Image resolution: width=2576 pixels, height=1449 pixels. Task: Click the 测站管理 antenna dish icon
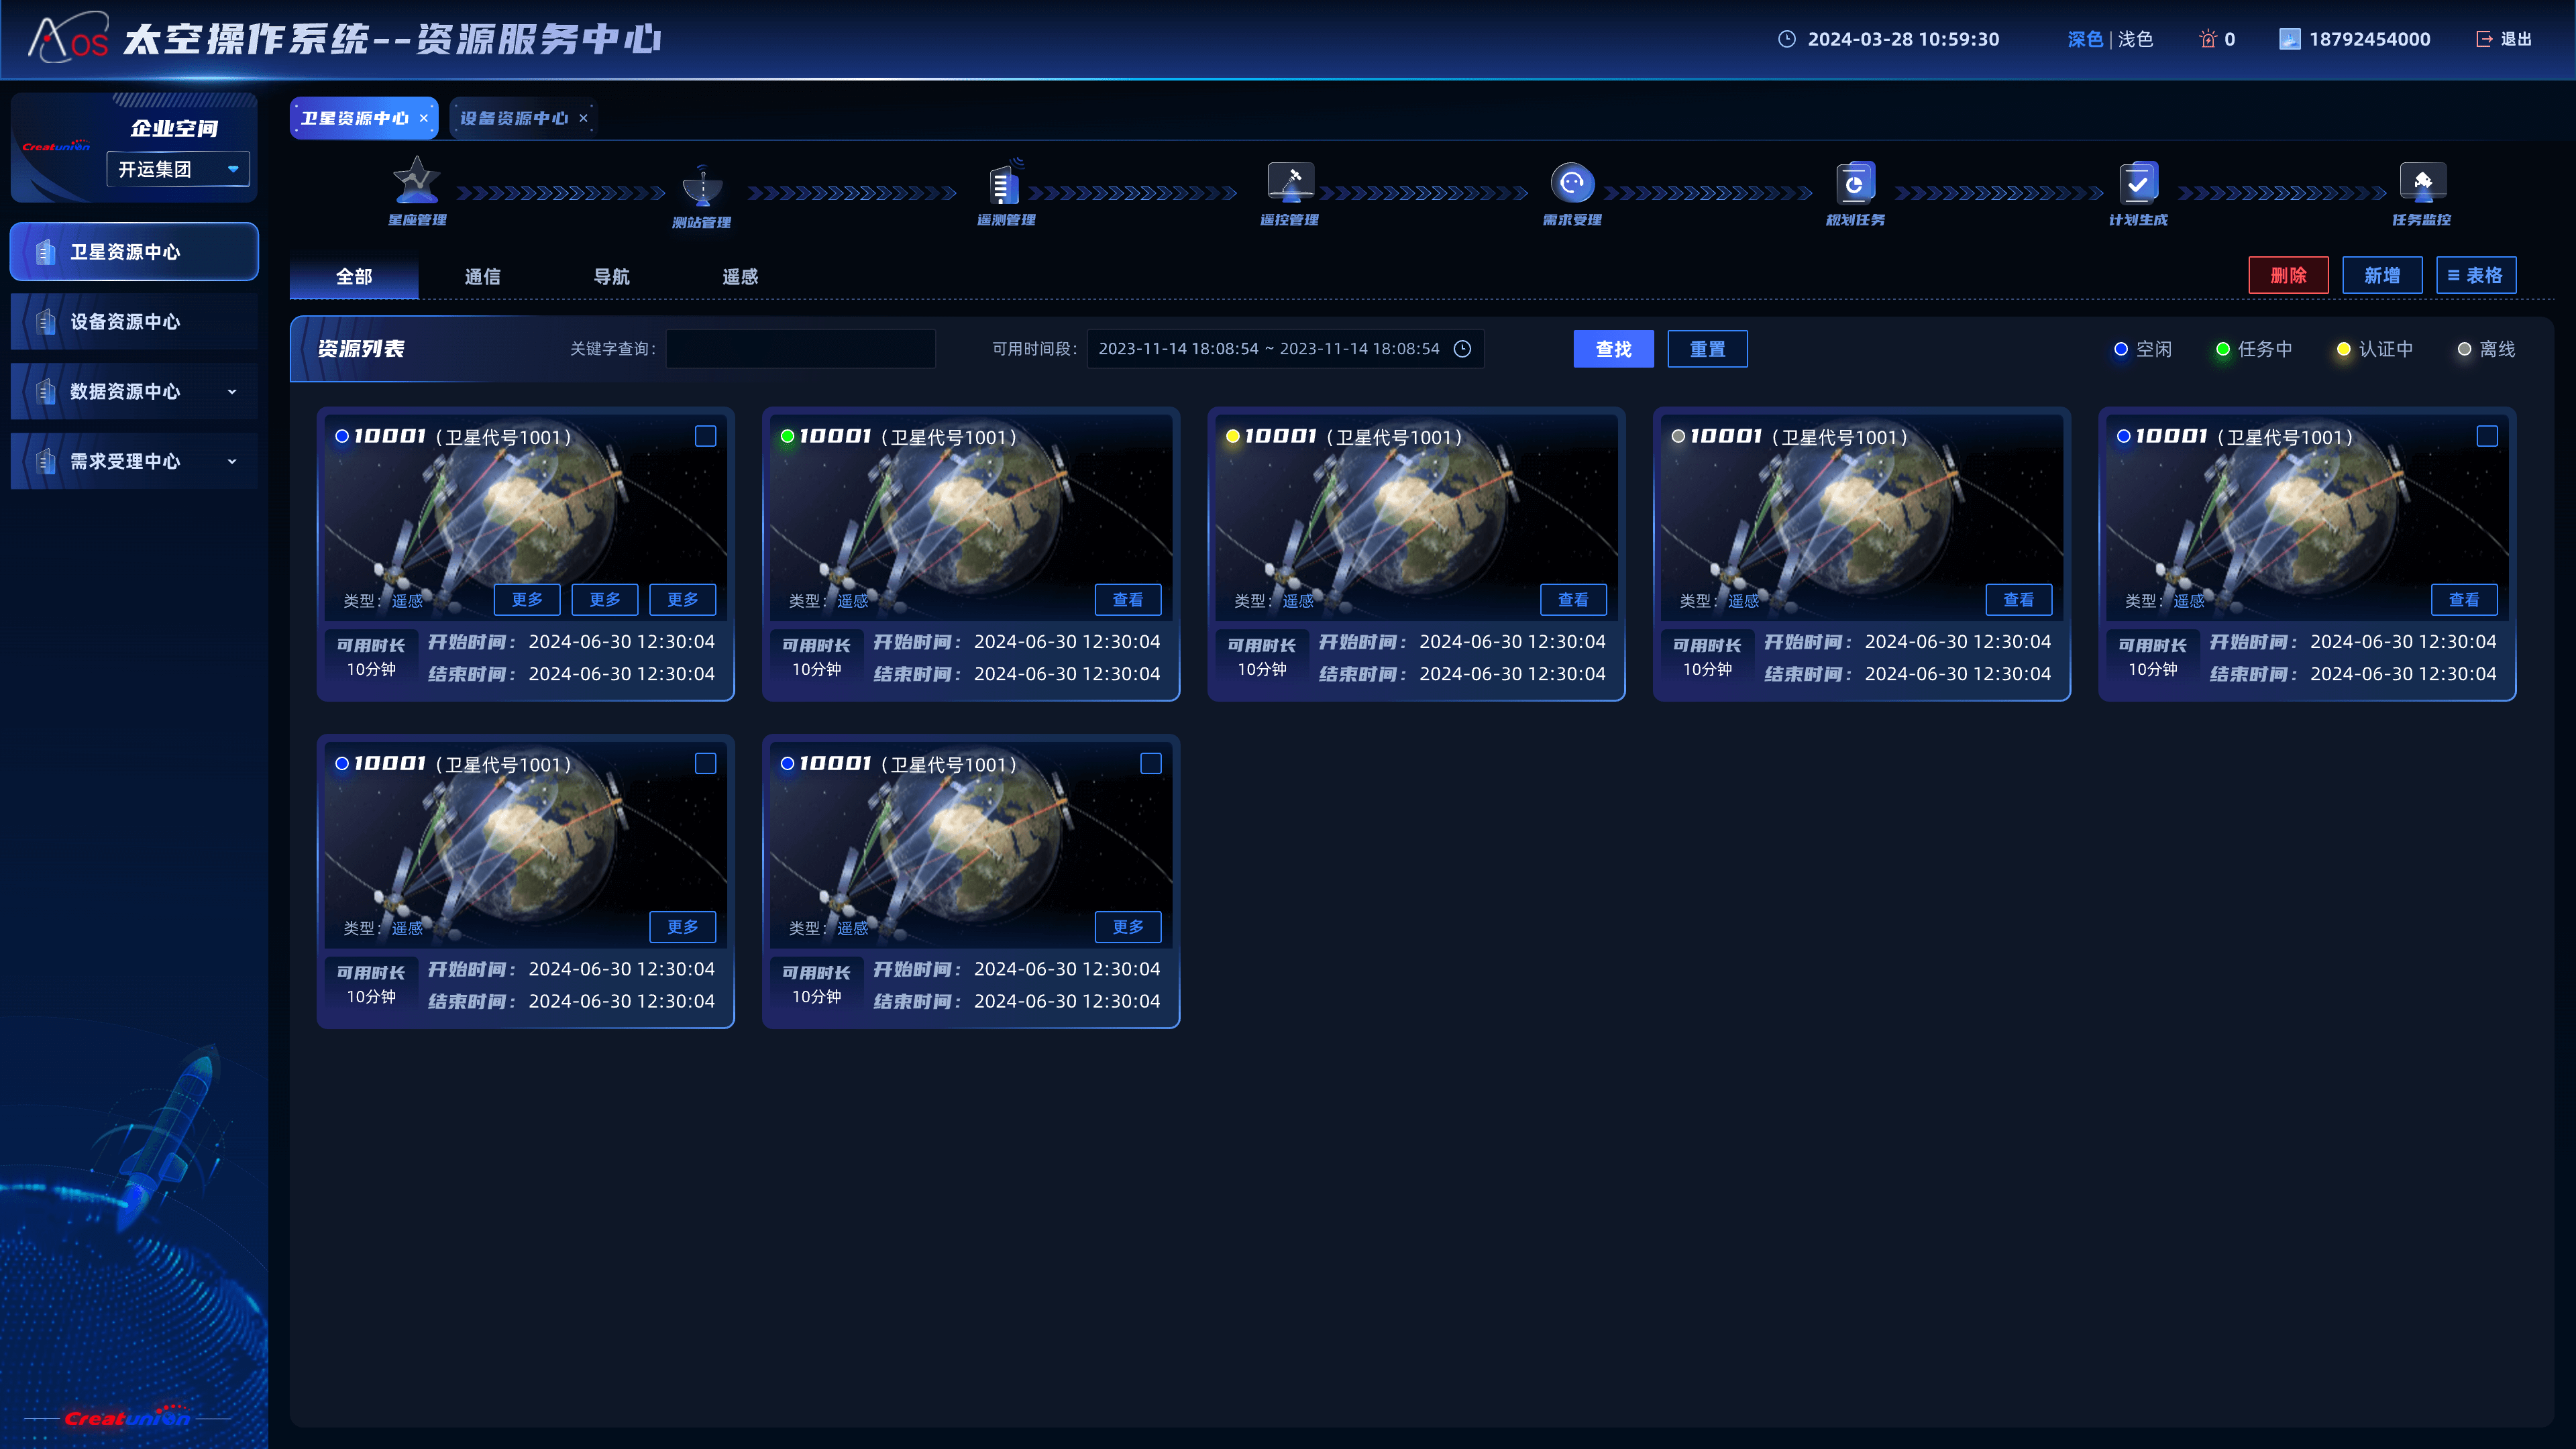pyautogui.click(x=702, y=185)
